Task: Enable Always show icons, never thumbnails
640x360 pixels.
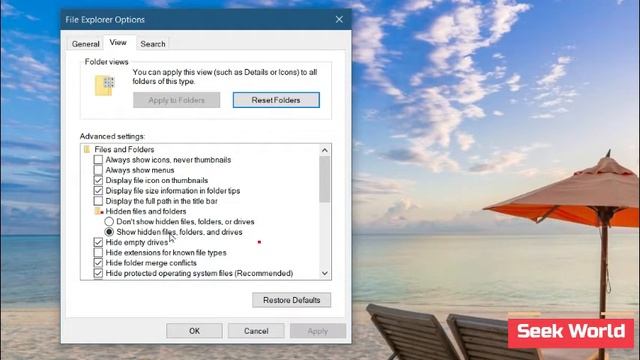Action: [x=98, y=160]
